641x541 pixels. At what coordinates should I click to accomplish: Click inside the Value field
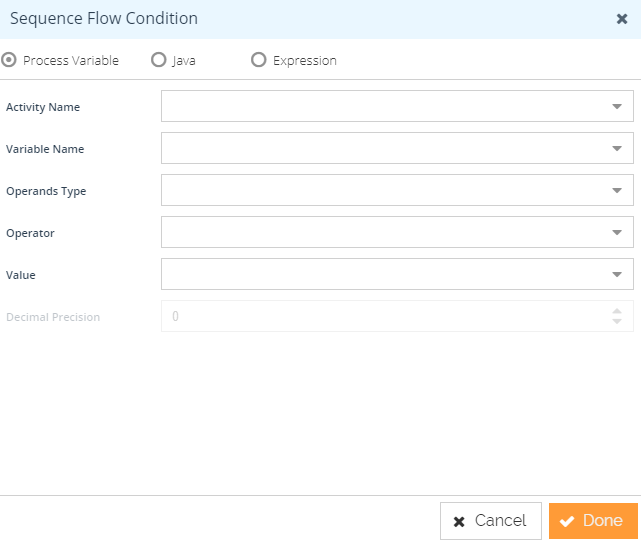[x=380, y=274]
